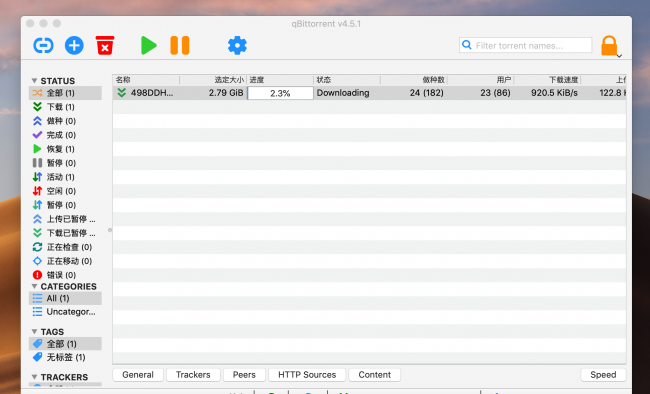Select 全部 (1) status filter
Viewport: 650px width, 394px height.
click(65, 93)
